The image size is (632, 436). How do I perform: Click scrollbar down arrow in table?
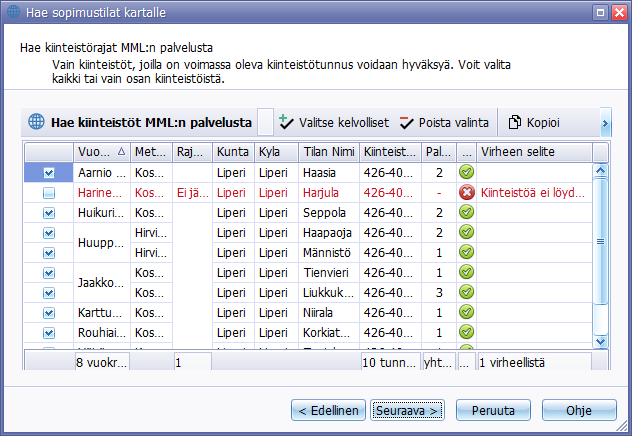click(x=601, y=342)
